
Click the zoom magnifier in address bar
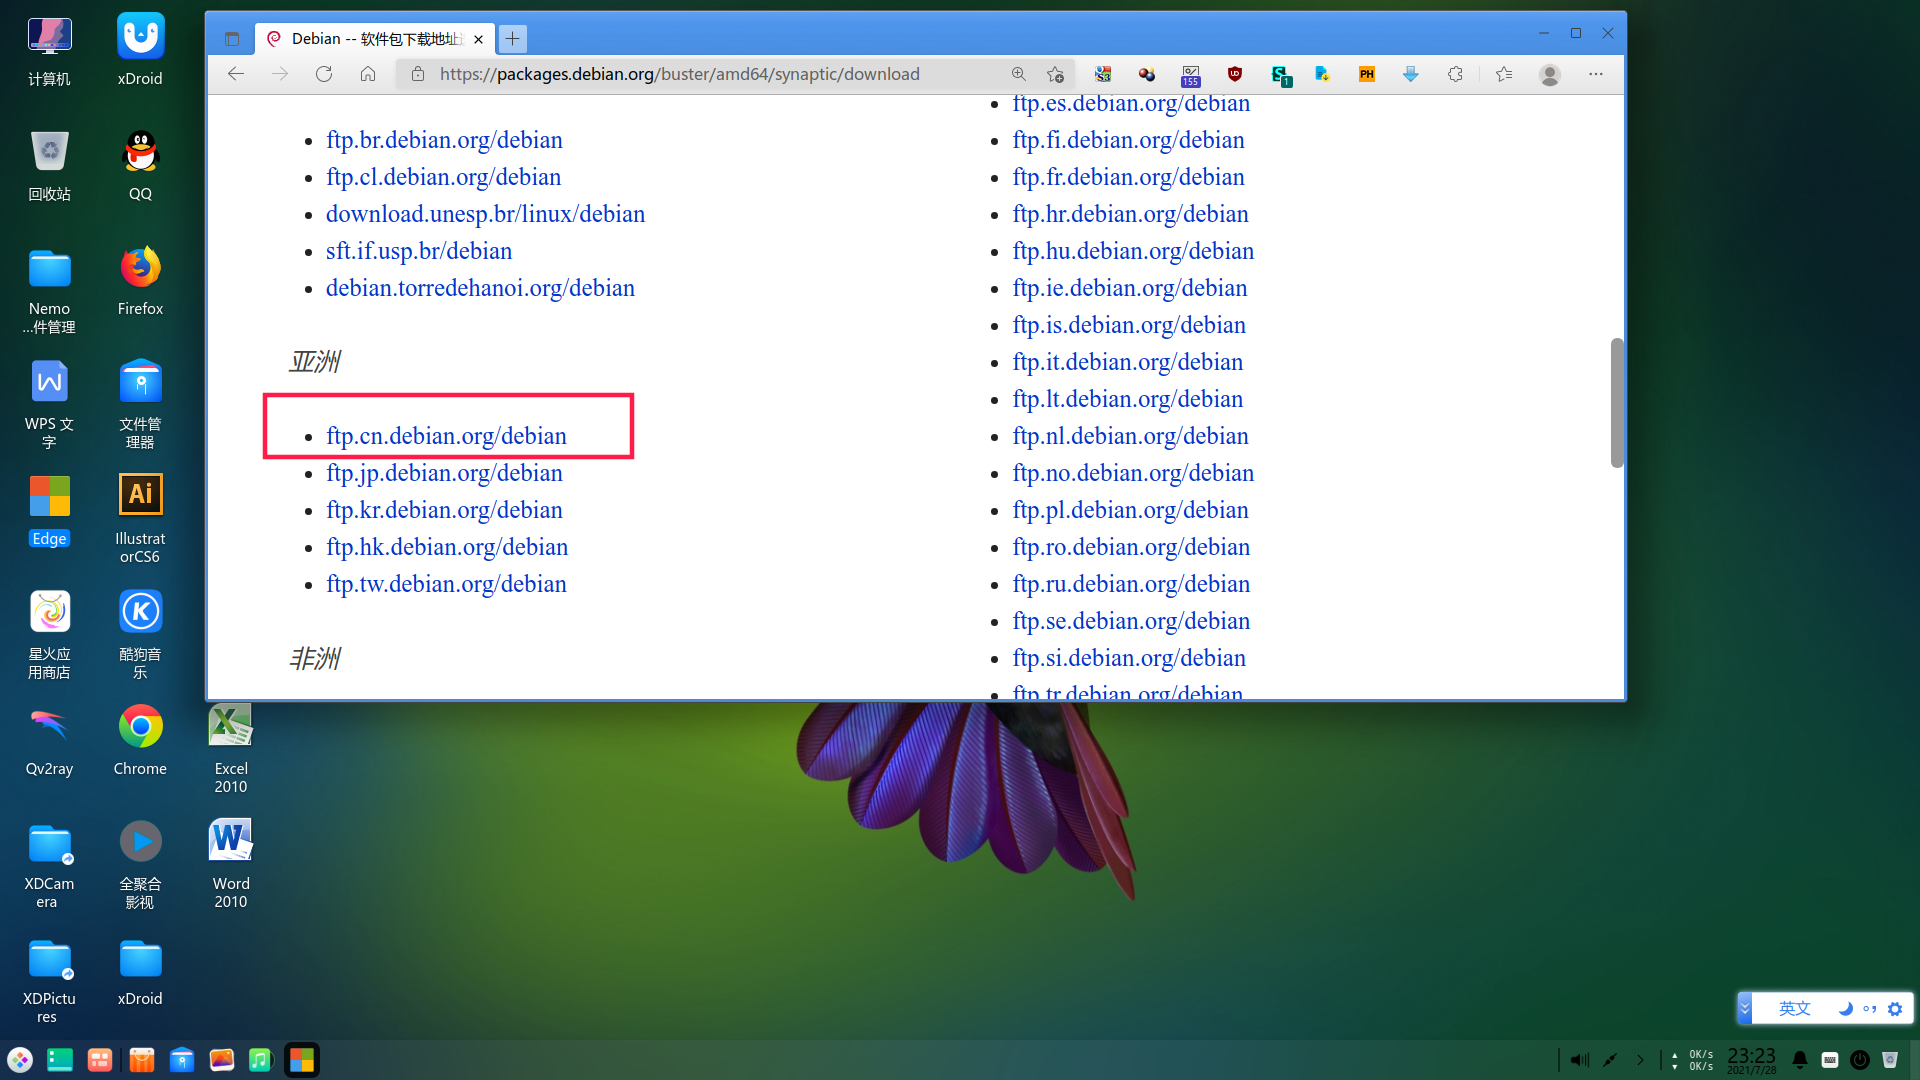pyautogui.click(x=1018, y=74)
